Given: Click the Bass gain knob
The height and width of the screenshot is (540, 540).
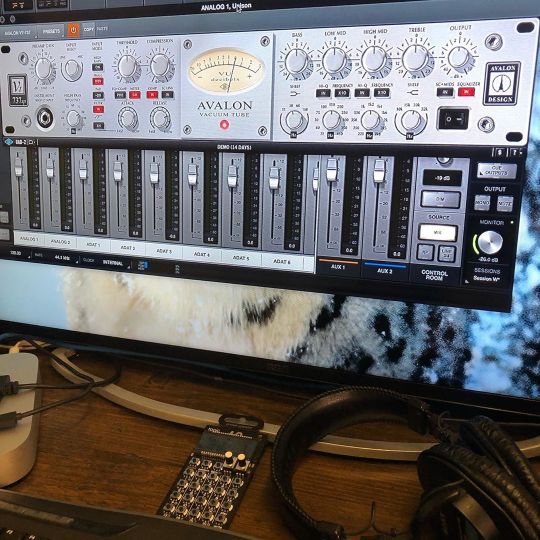Looking at the screenshot, I should click(x=296, y=61).
